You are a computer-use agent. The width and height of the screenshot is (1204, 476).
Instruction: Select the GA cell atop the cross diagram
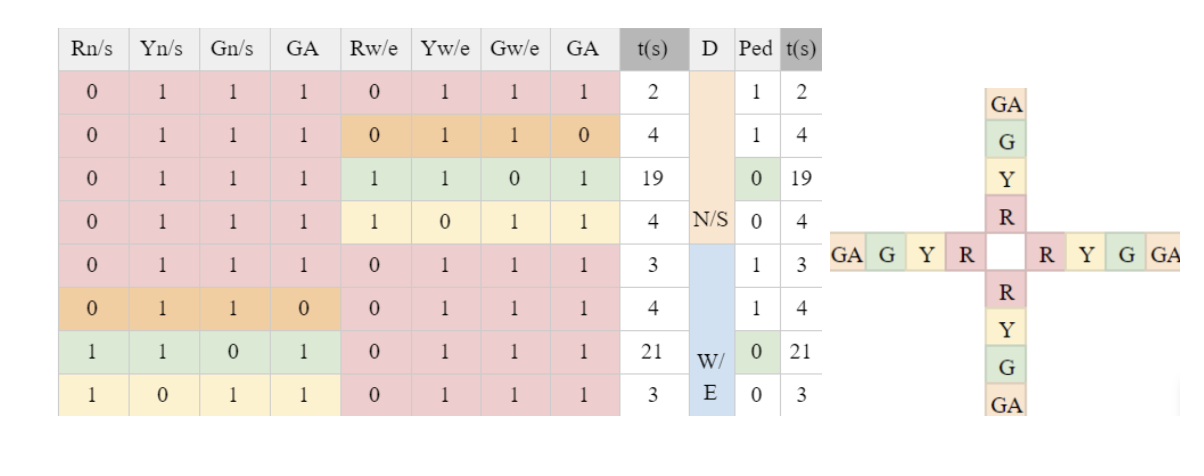tap(1006, 104)
